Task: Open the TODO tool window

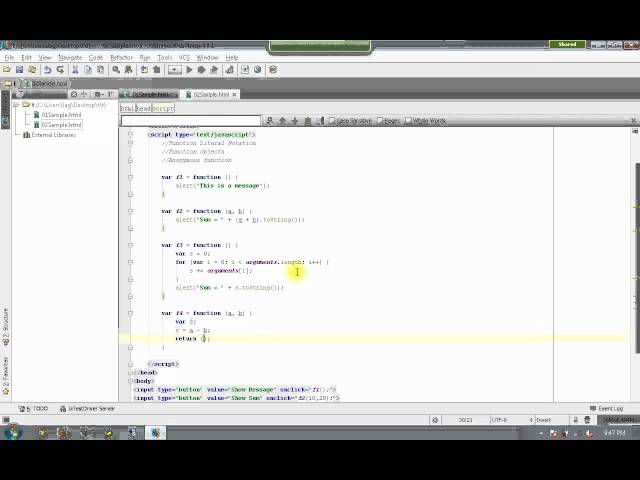Action: 33,408
